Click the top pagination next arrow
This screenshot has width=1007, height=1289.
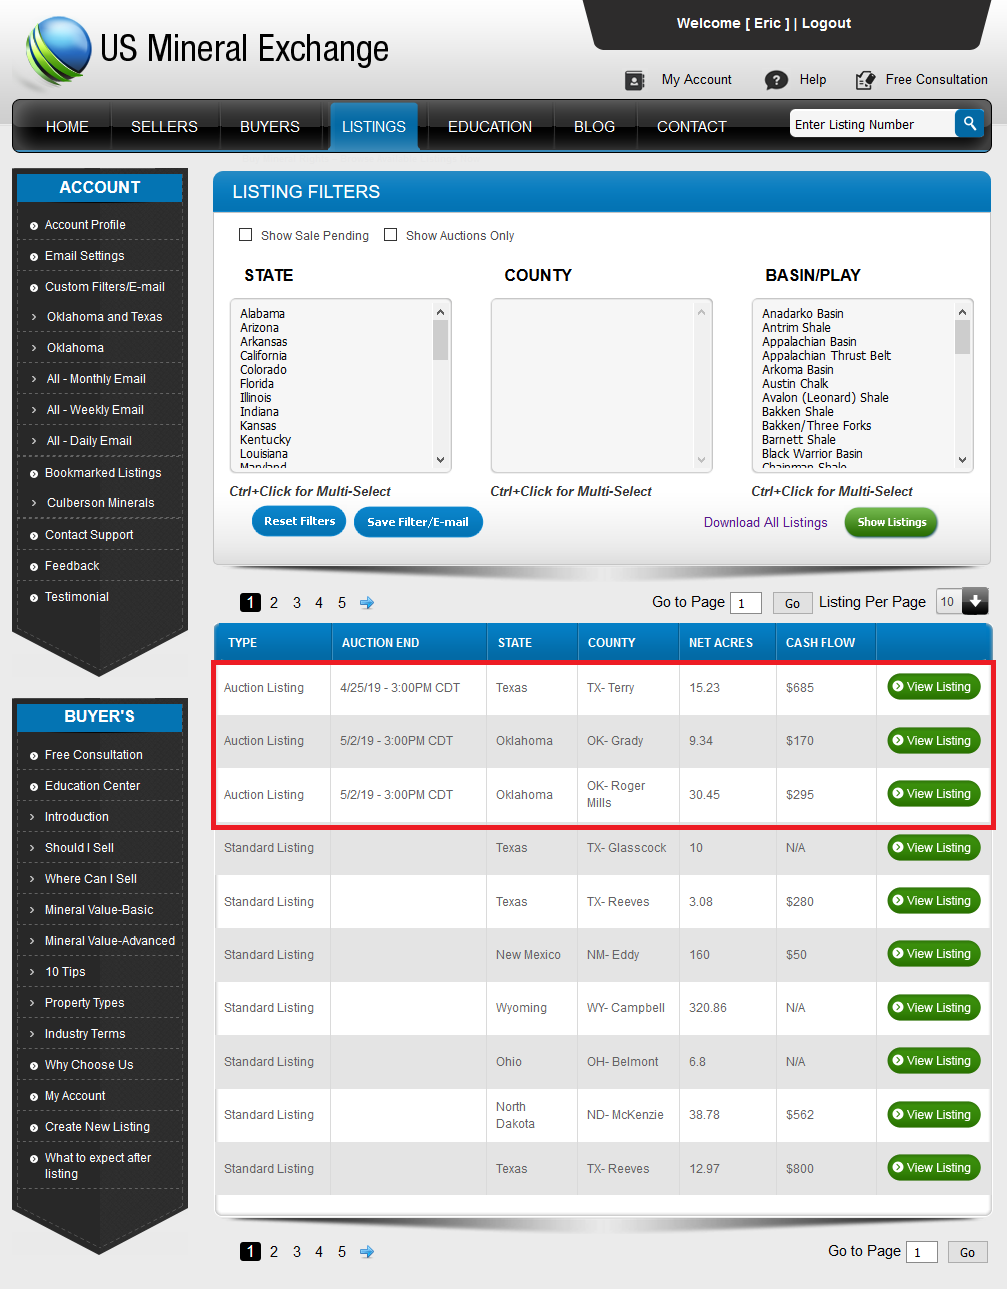[367, 603]
